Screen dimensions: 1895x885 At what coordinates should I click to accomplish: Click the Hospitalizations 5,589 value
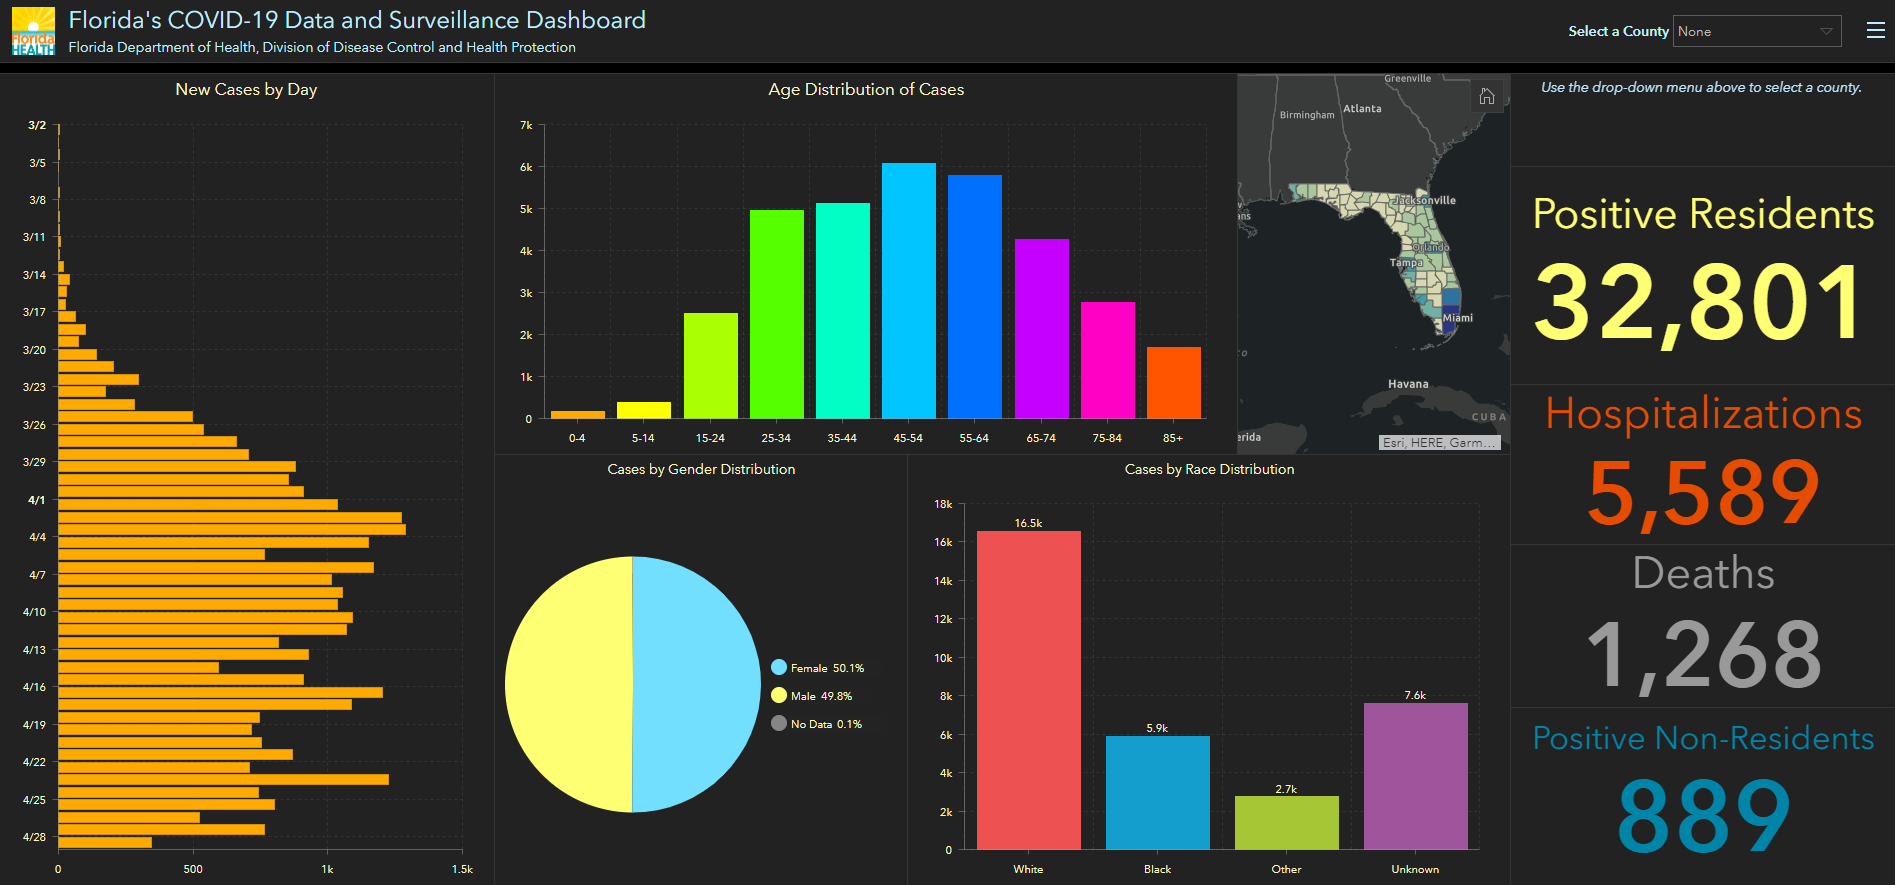(1703, 492)
